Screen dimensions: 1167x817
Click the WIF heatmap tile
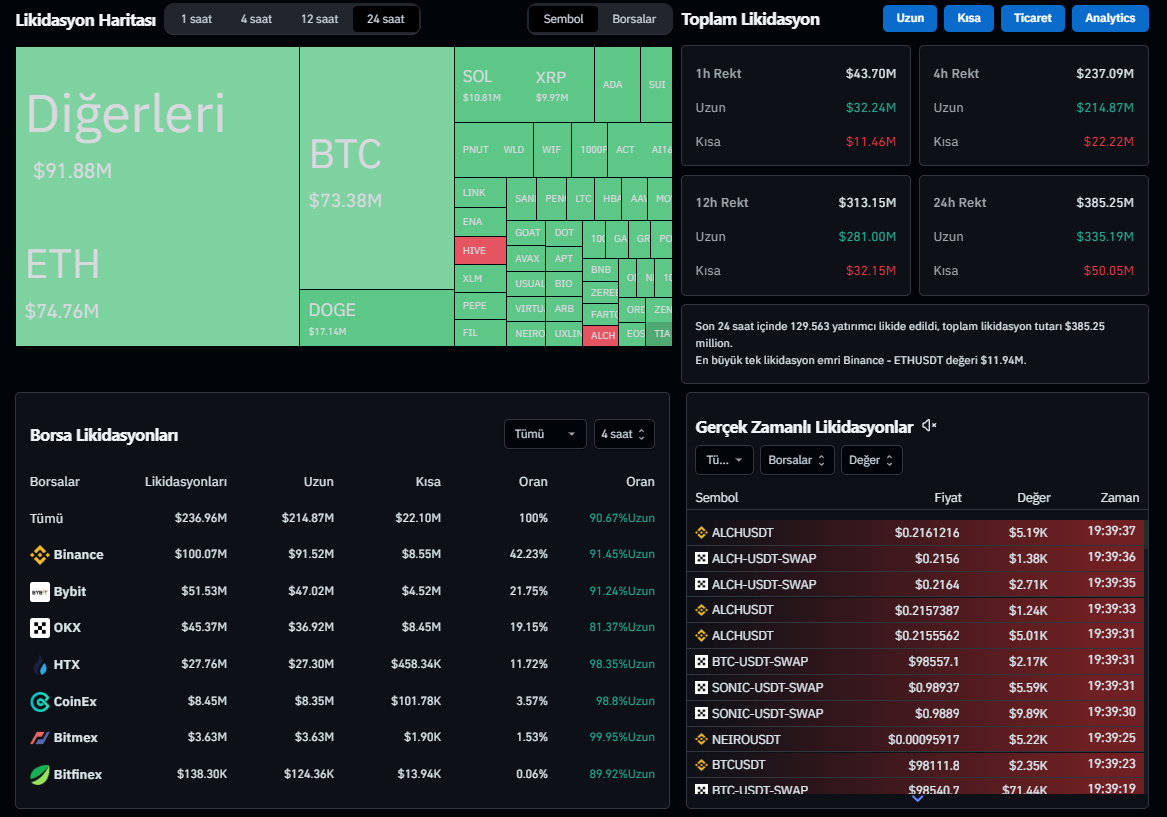click(x=551, y=150)
